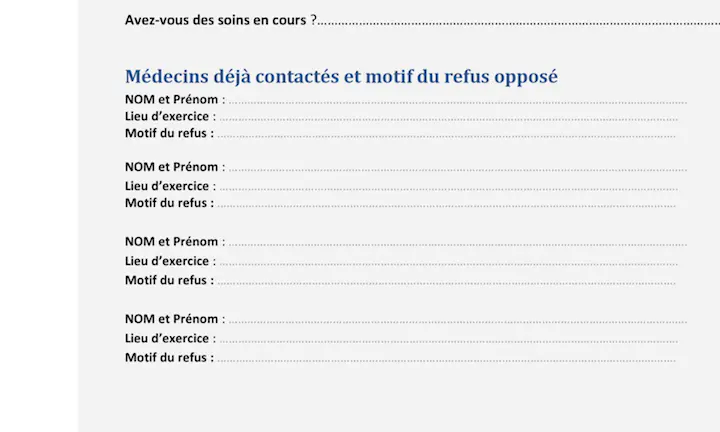Image resolution: width=720 pixels, height=432 pixels.
Task: Select the first doctor's "Lieu d'exercice" dotted line
Action: click(x=448, y=117)
